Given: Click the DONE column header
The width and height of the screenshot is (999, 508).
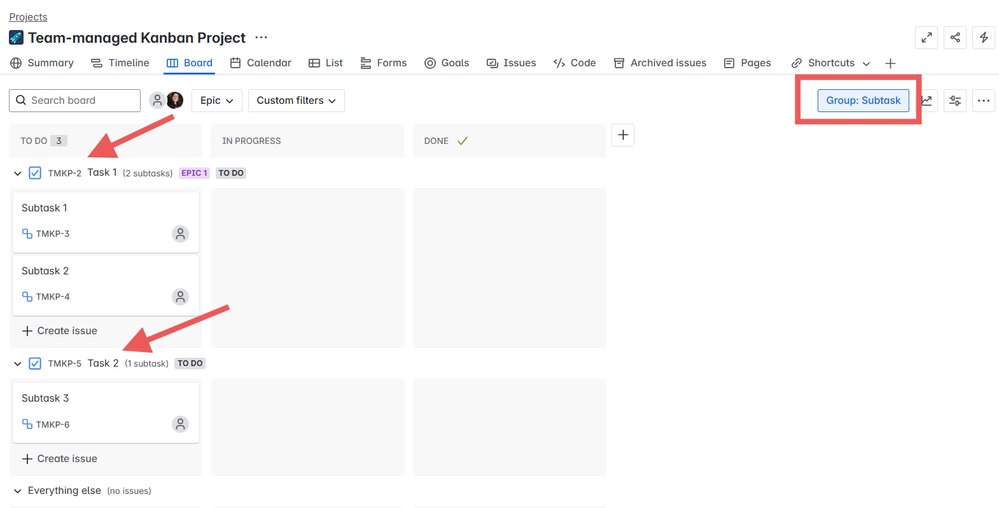Looking at the screenshot, I should [x=509, y=141].
